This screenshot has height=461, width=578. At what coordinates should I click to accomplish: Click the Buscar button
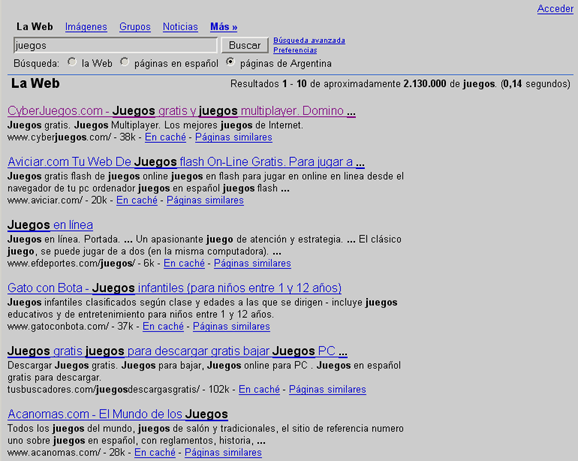244,45
